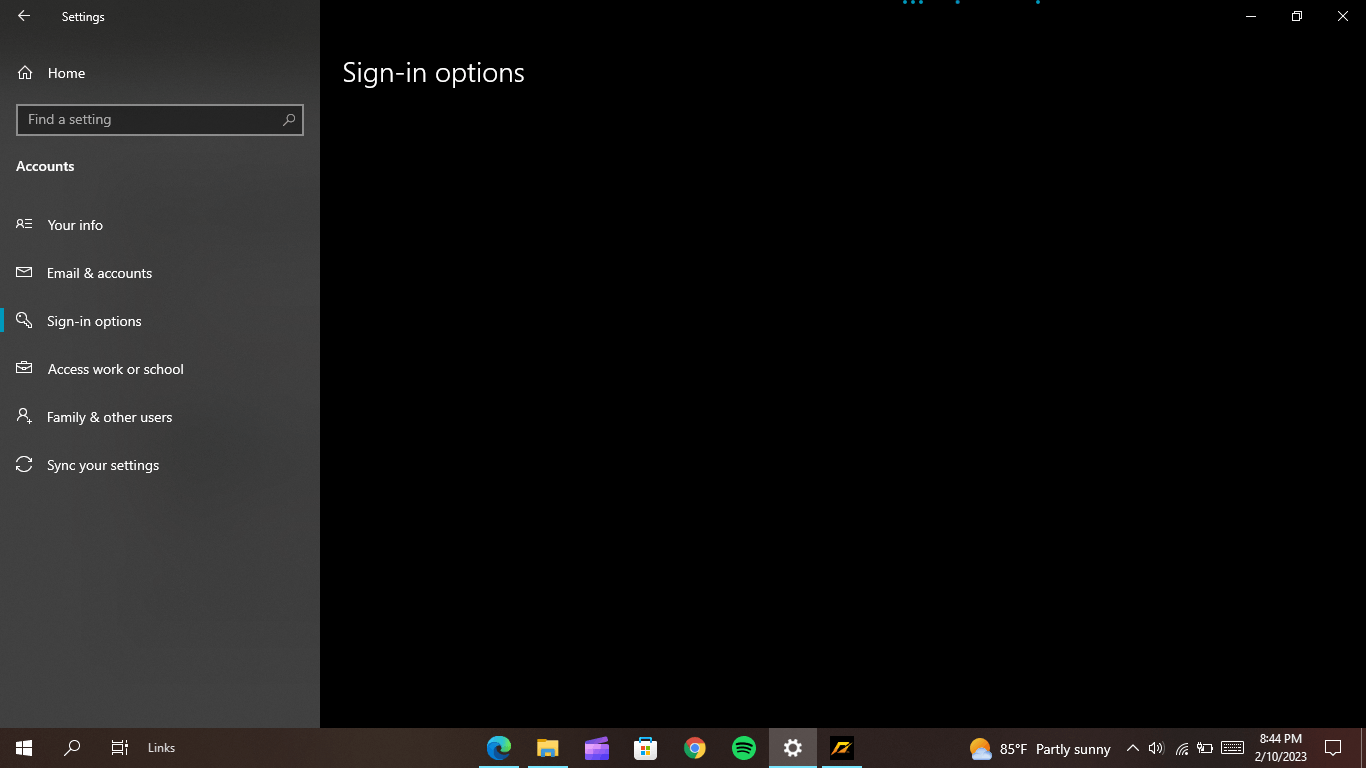1366x768 pixels.
Task: Open the purple clapperboard video app on the taskbar
Action: point(597,748)
